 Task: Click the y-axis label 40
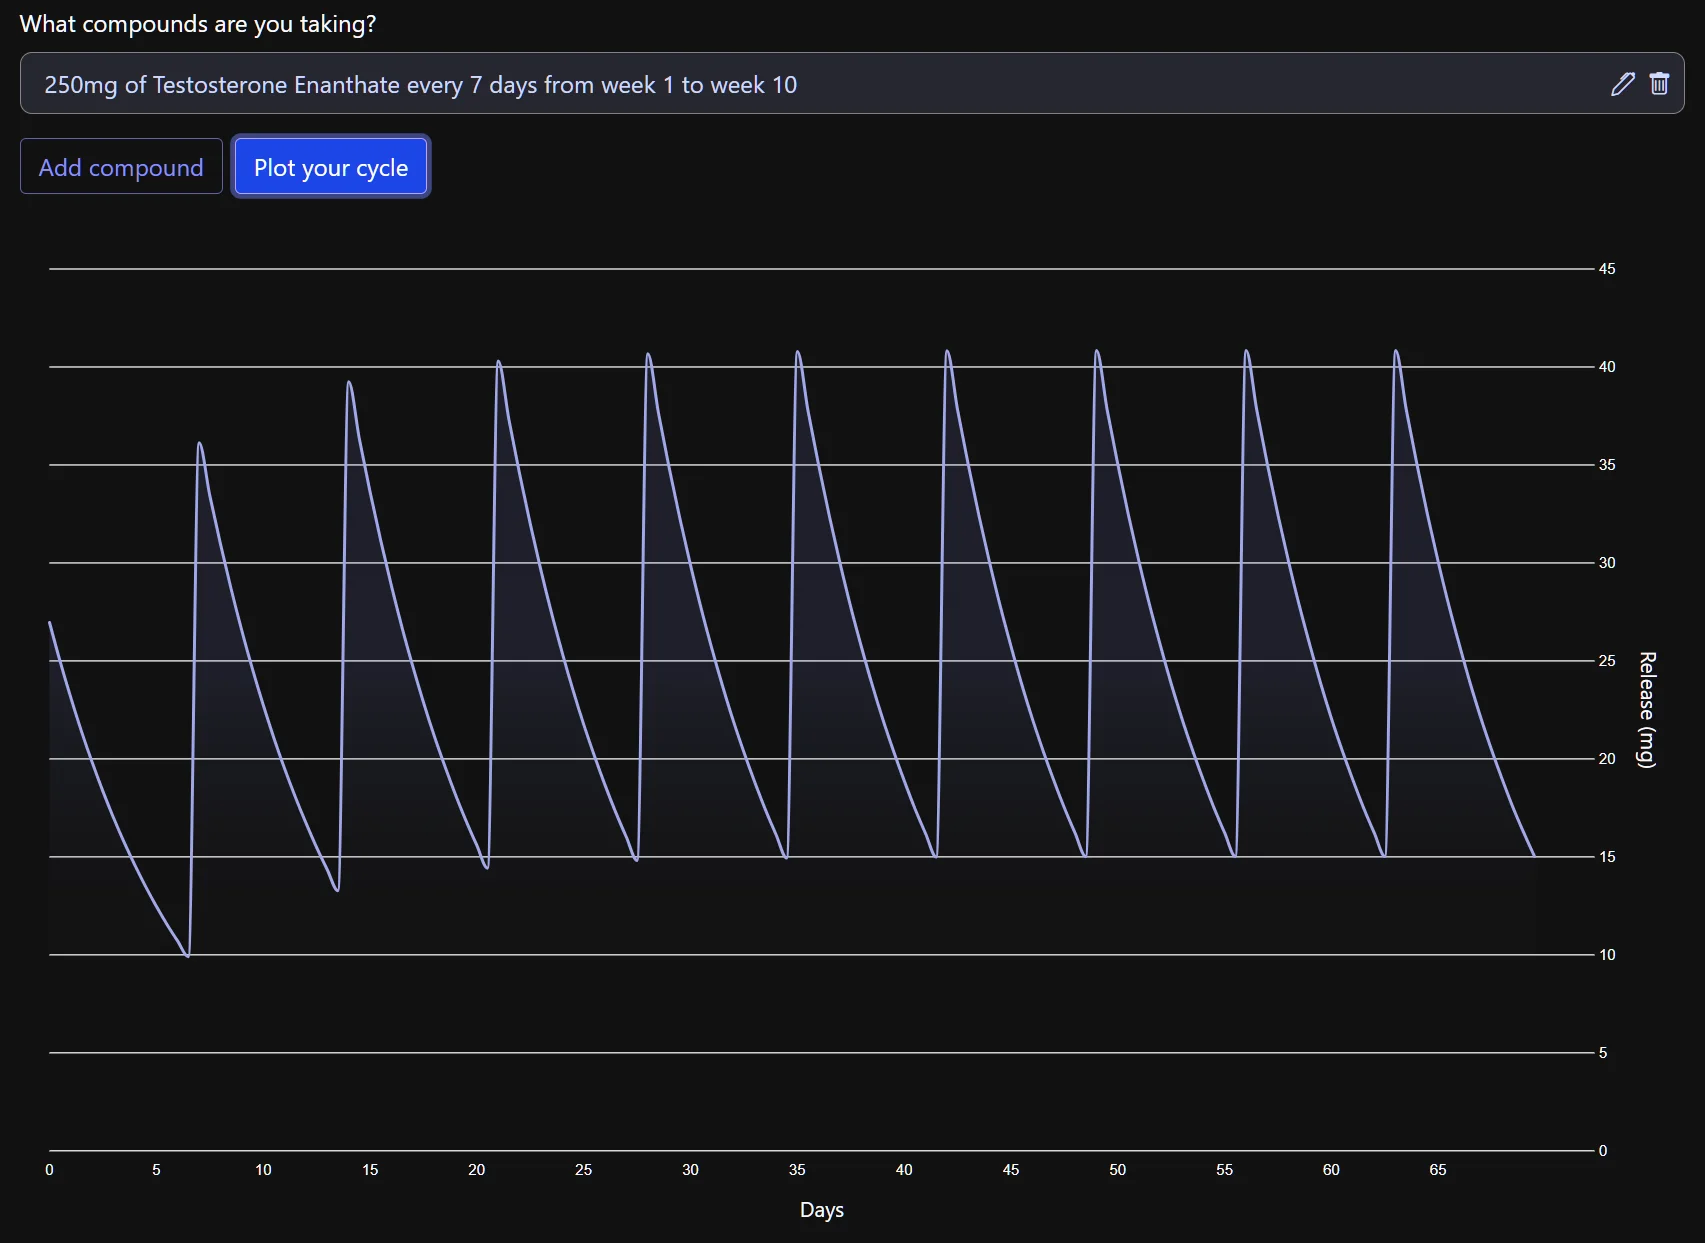1607,367
